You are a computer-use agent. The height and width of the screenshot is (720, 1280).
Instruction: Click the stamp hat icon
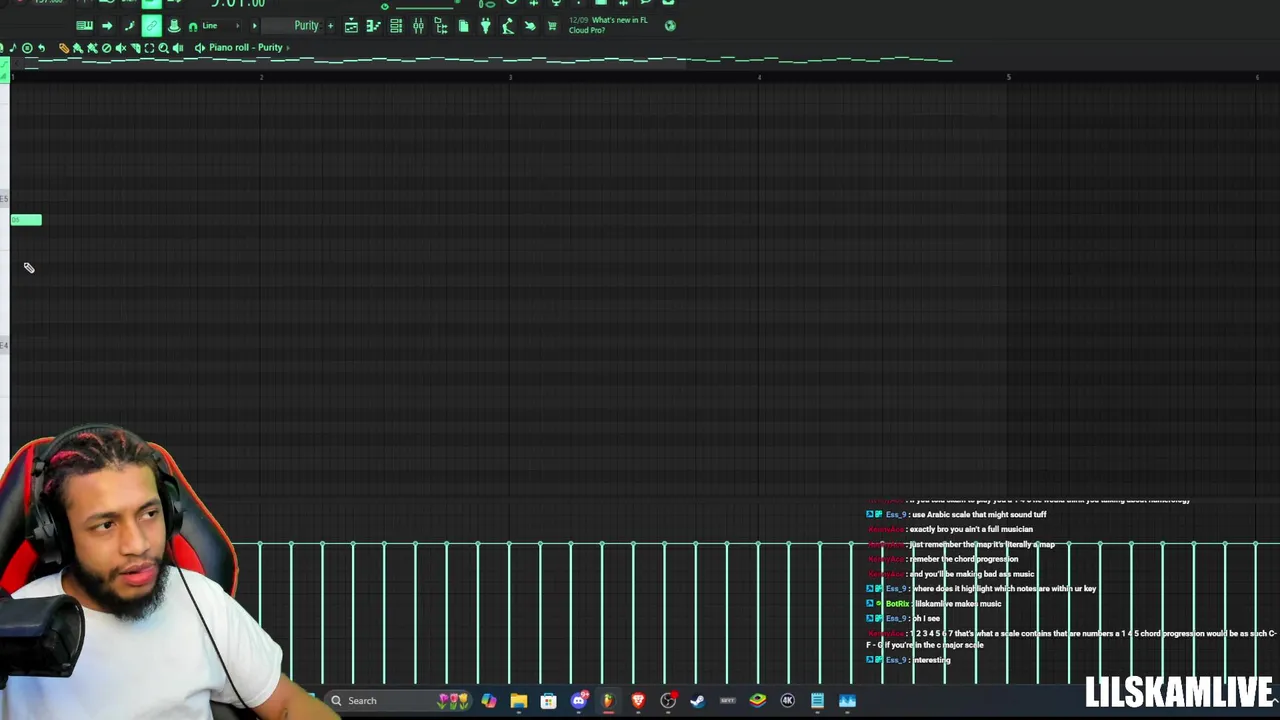point(174,26)
